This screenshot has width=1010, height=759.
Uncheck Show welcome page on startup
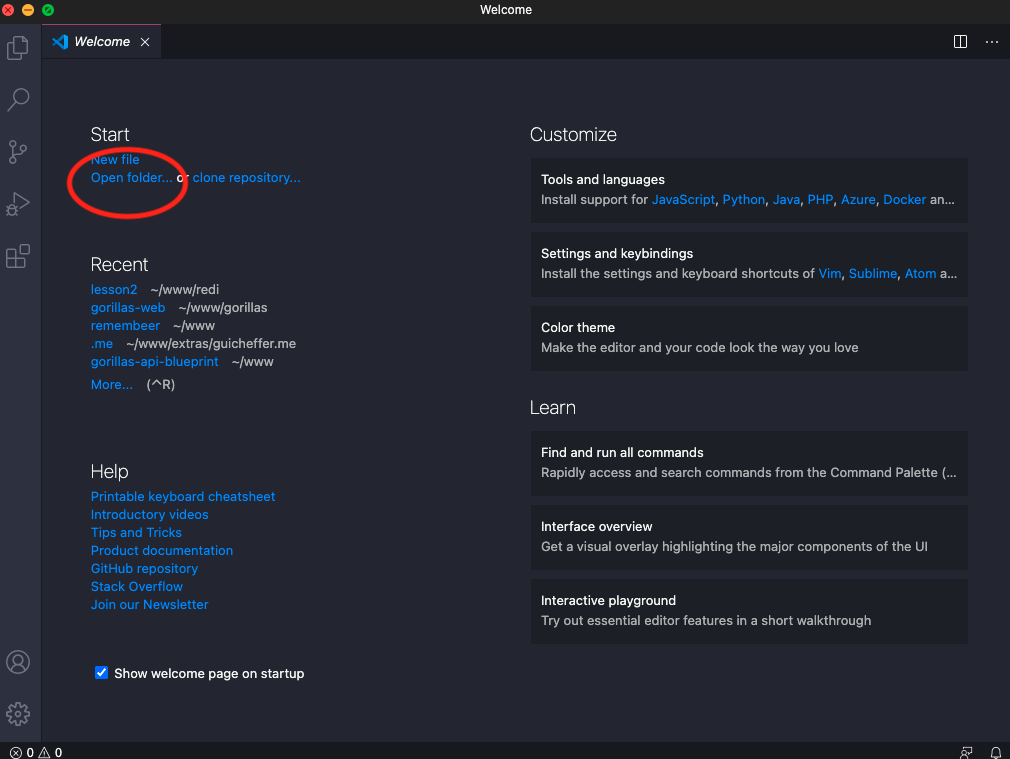101,673
